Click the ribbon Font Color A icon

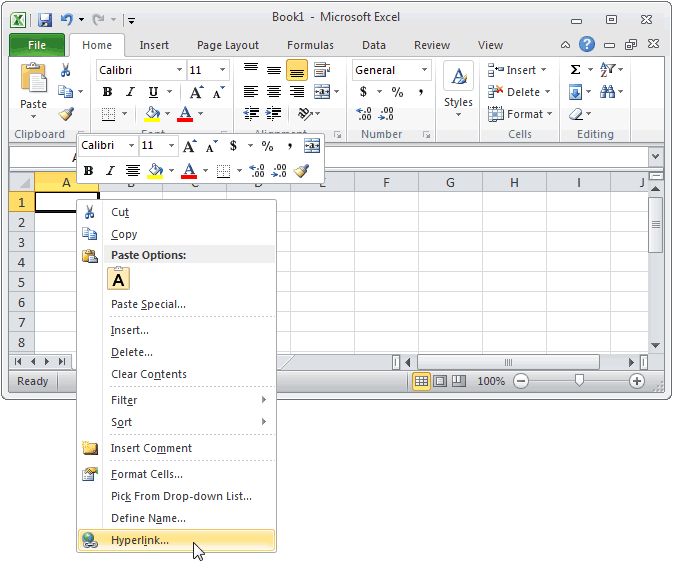point(185,114)
